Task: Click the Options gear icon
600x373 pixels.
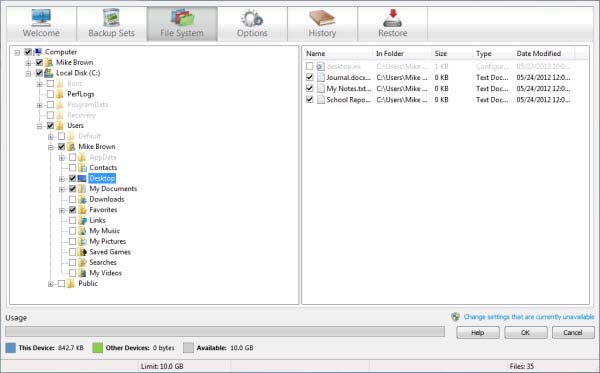Action: click(x=252, y=18)
